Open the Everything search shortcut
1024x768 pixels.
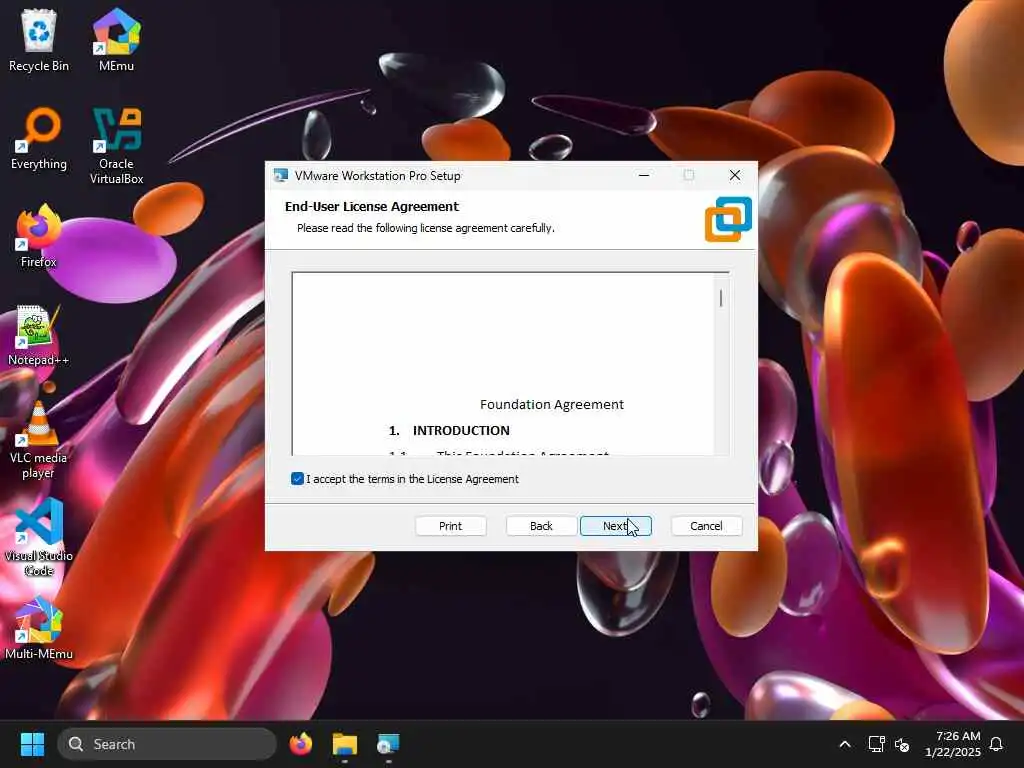[x=39, y=138]
